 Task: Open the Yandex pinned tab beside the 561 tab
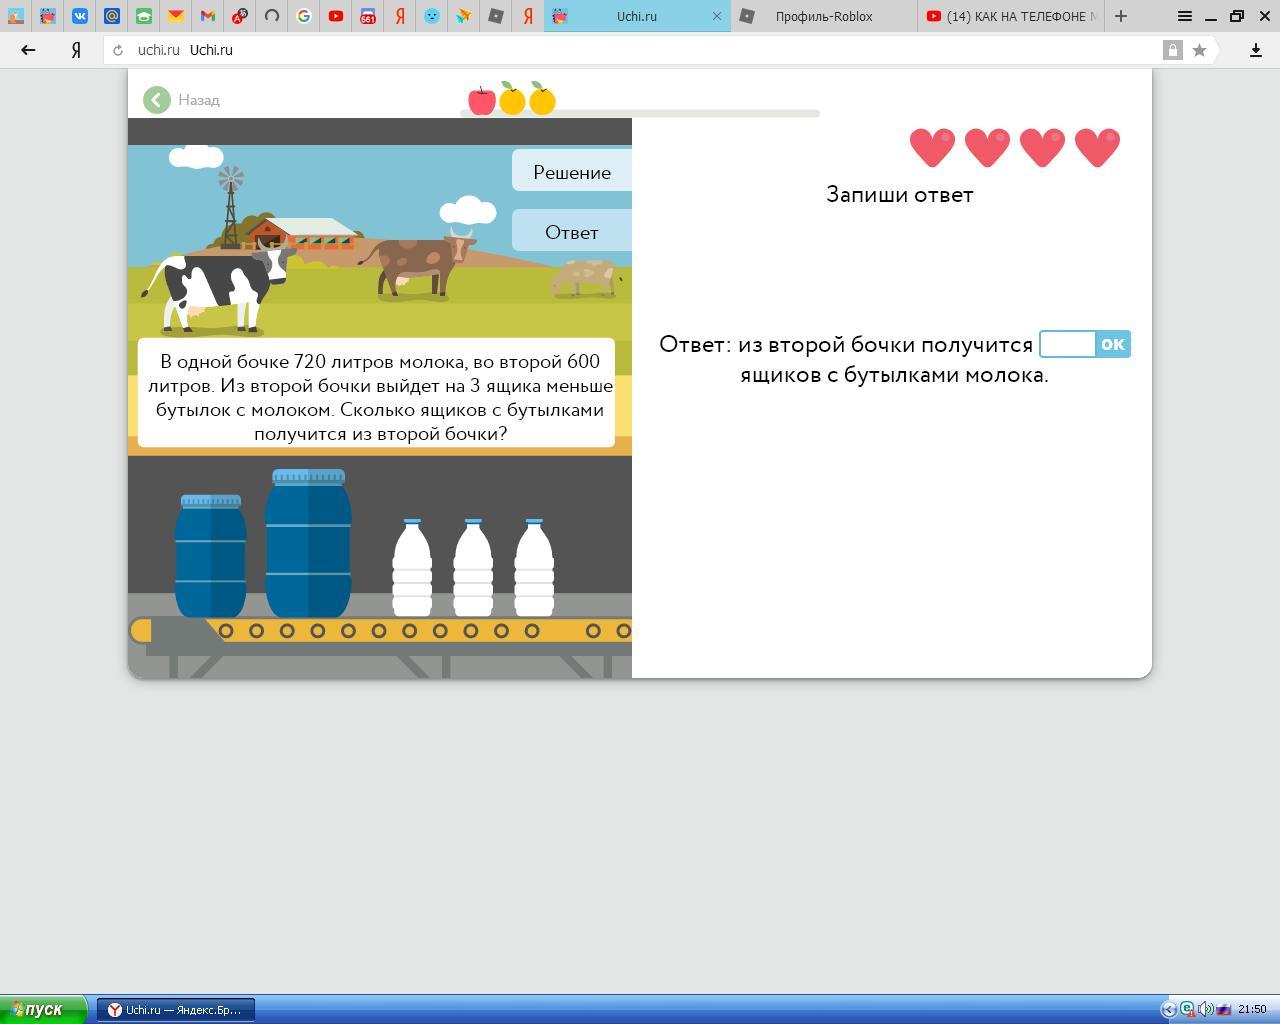400,16
